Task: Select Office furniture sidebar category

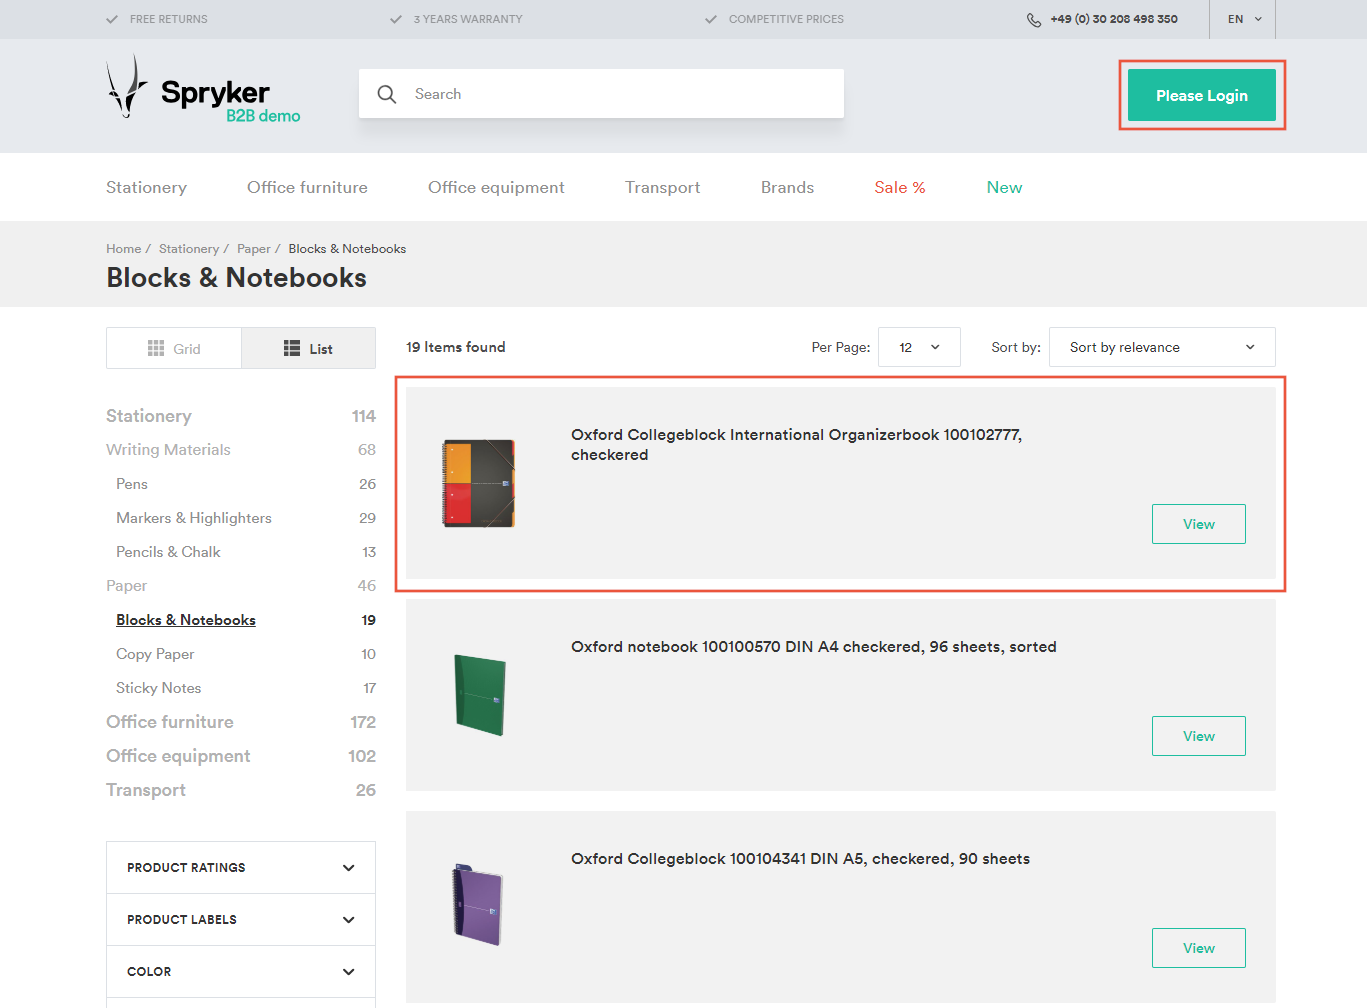Action: pyautogui.click(x=170, y=722)
